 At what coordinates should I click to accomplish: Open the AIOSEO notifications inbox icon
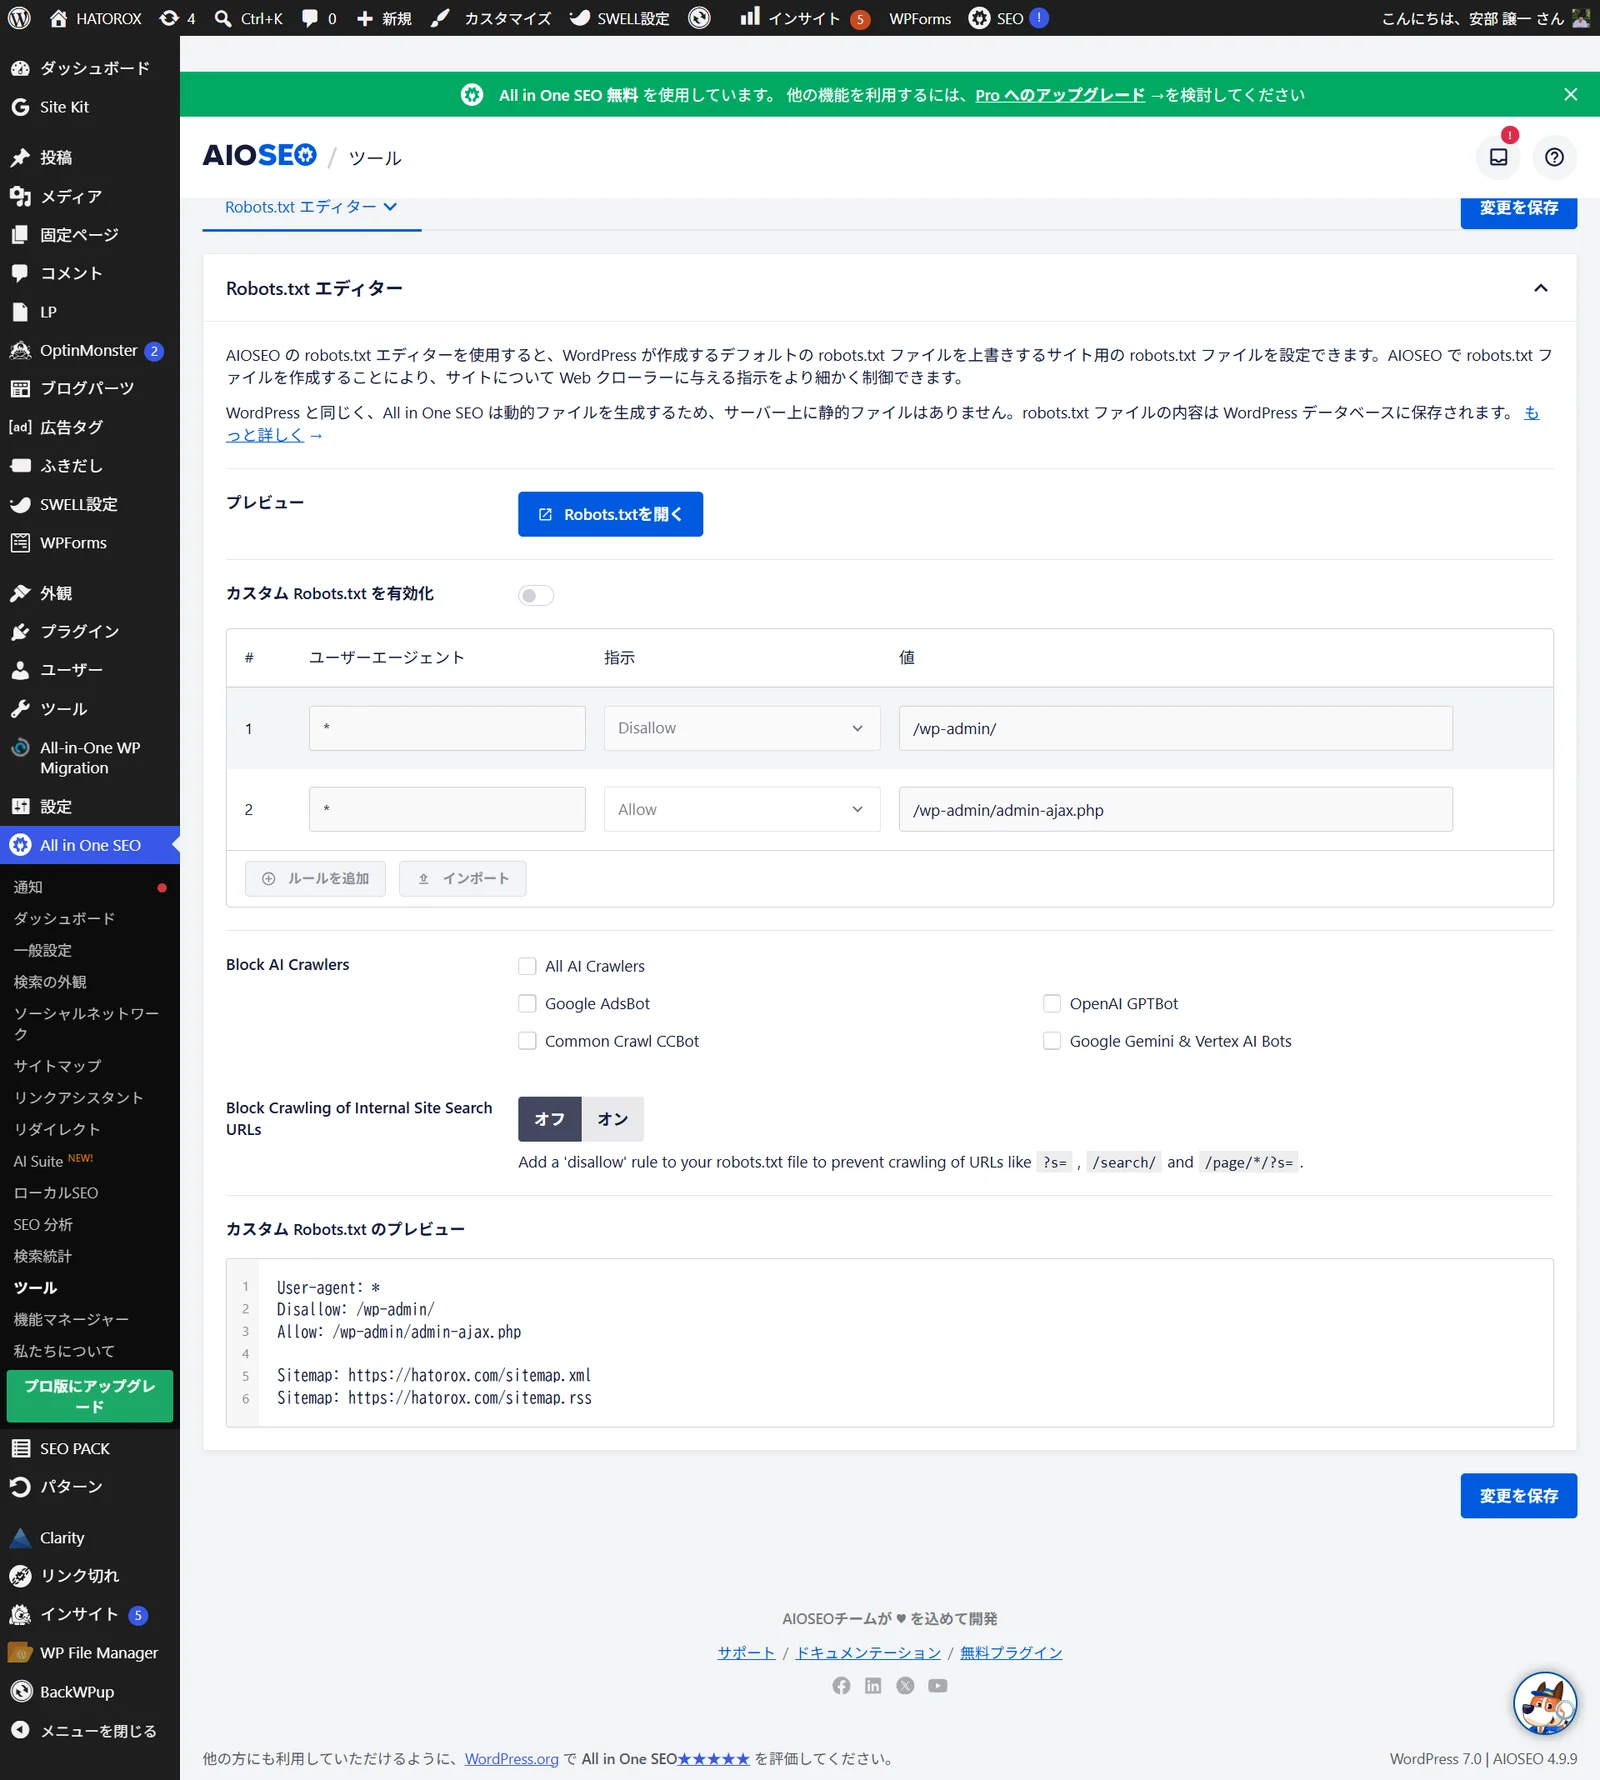pos(1498,157)
